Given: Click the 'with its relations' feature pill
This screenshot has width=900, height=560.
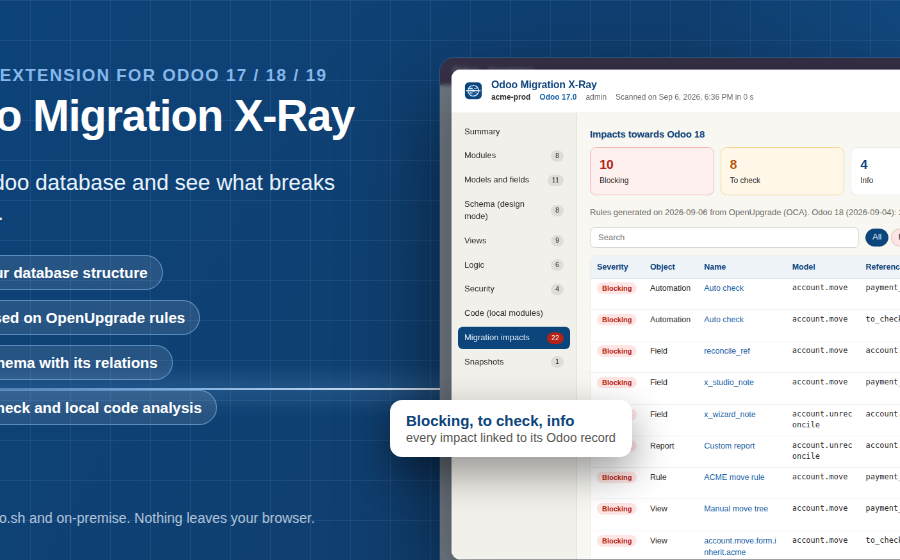Looking at the screenshot, I should (x=84, y=363).
